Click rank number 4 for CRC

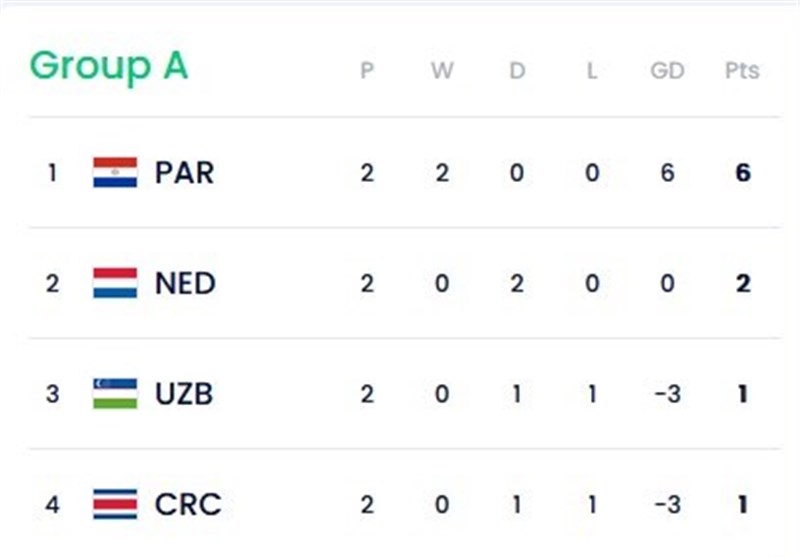click(x=52, y=505)
